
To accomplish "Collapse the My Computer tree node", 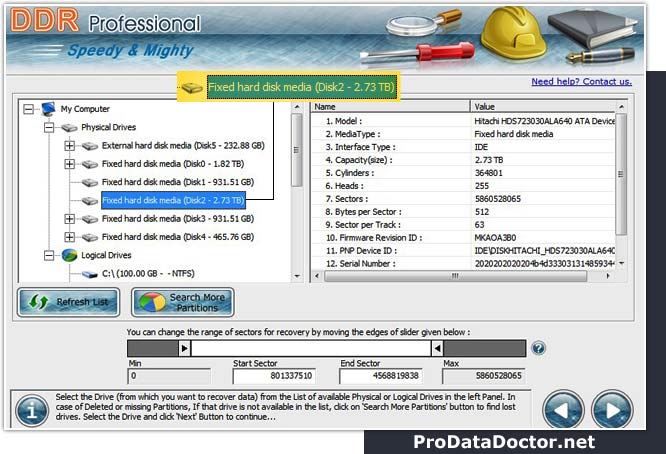I will (x=28, y=109).
